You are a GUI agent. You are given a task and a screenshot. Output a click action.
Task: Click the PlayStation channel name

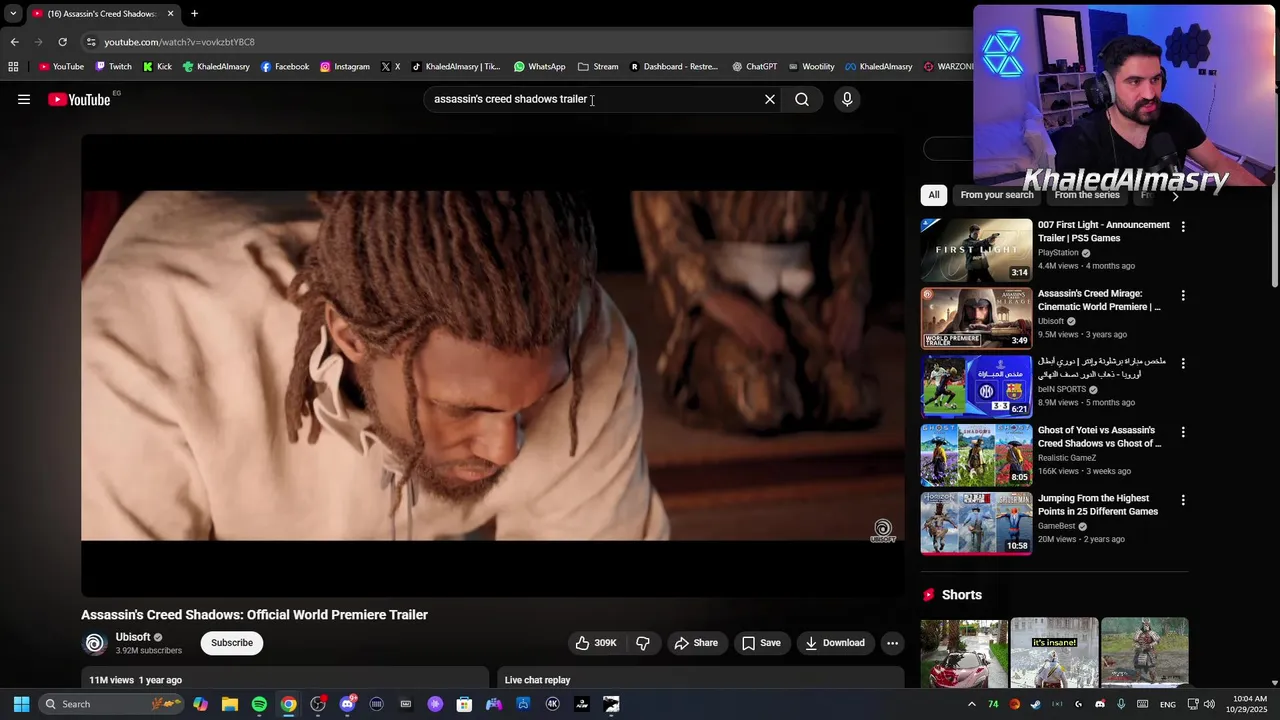1058,253
